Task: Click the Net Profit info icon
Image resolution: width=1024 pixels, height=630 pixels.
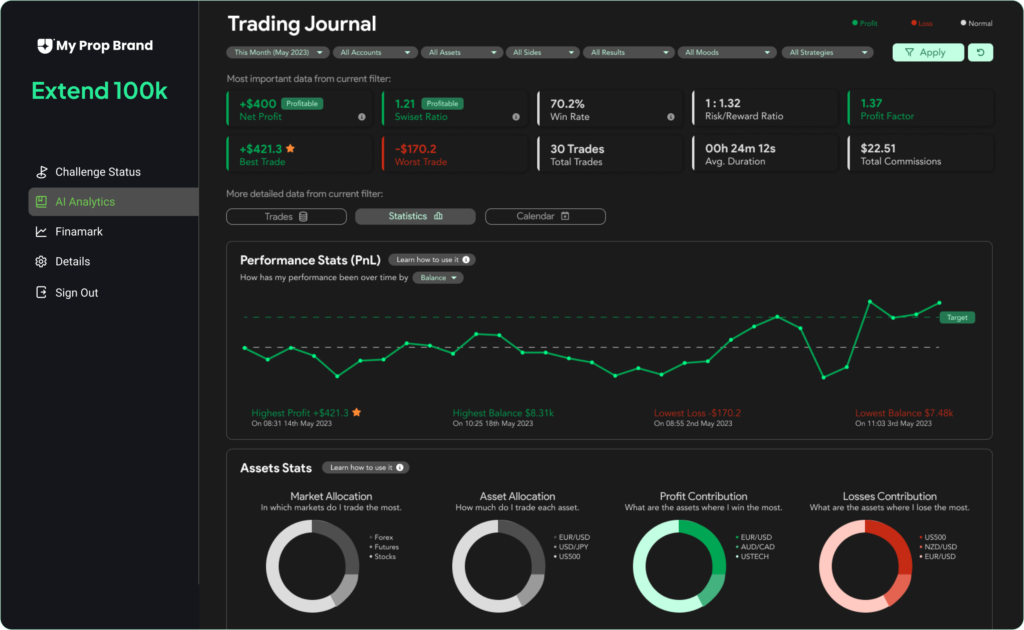Action: click(362, 117)
